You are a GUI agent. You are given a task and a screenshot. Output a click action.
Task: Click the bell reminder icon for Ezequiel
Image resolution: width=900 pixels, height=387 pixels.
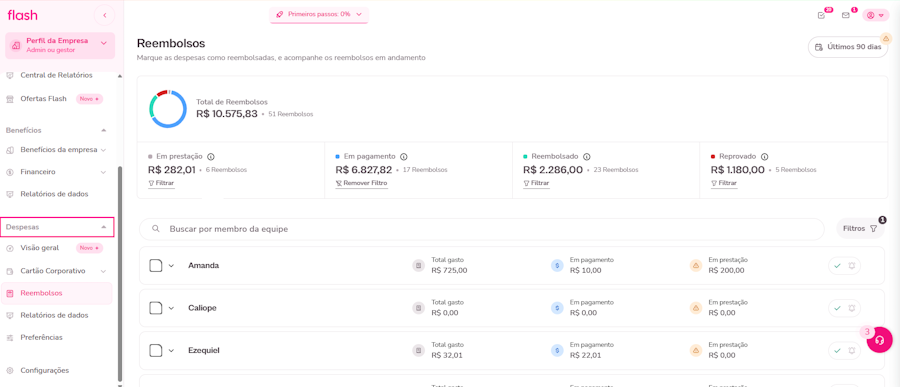click(x=852, y=350)
